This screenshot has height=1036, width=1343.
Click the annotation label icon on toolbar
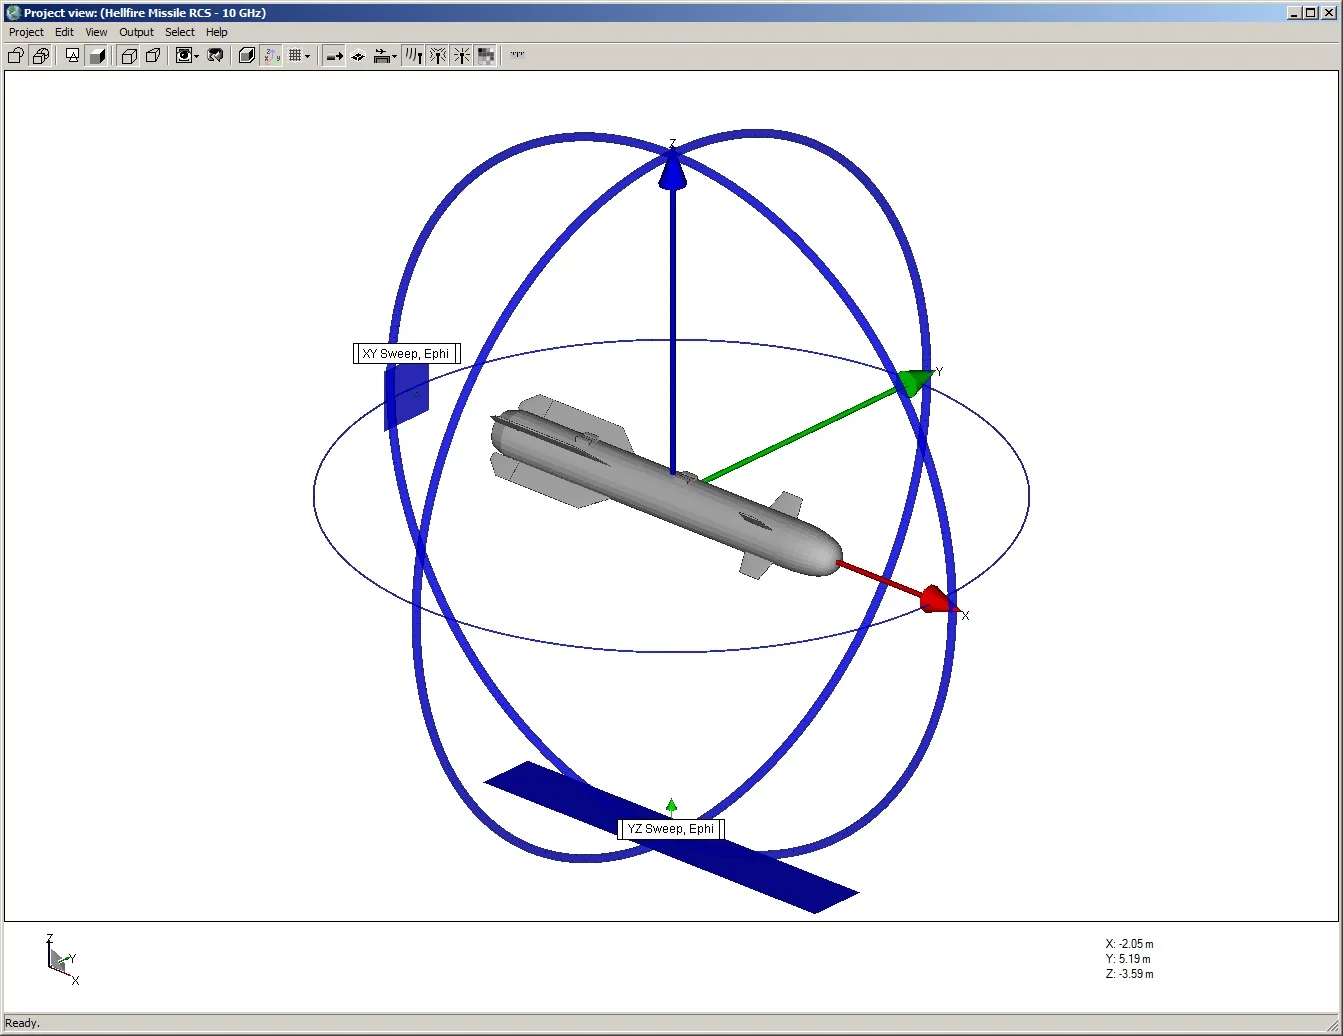pyautogui.click(x=72, y=55)
